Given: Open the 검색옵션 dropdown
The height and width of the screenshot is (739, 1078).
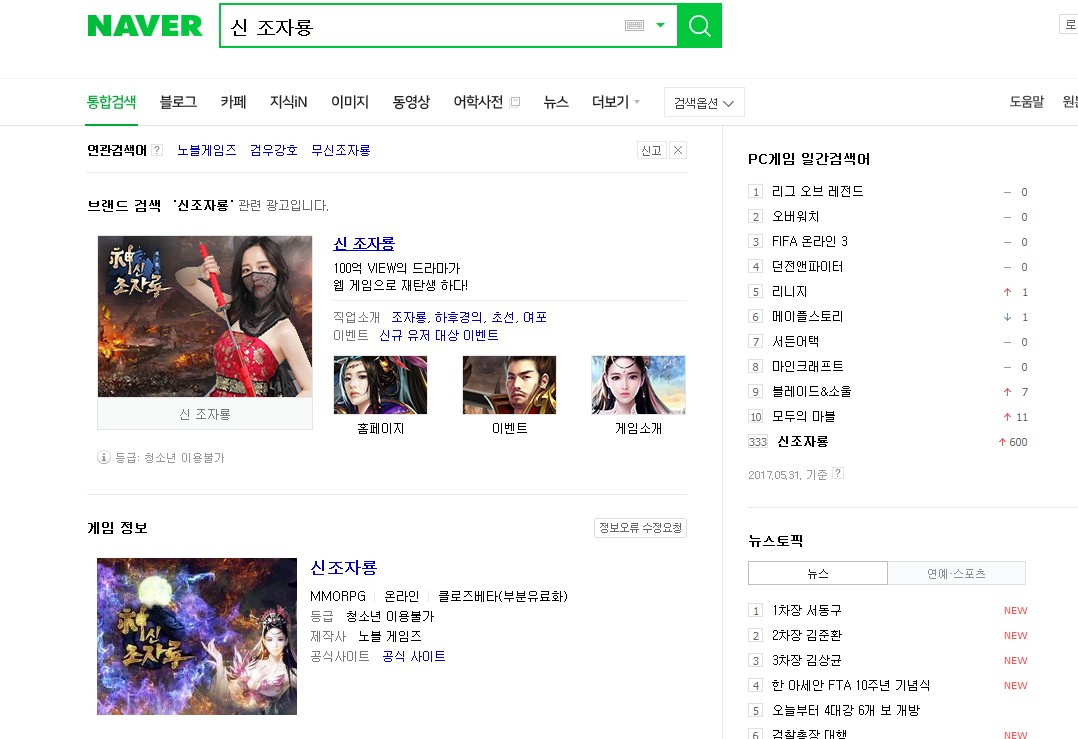Looking at the screenshot, I should tap(704, 102).
